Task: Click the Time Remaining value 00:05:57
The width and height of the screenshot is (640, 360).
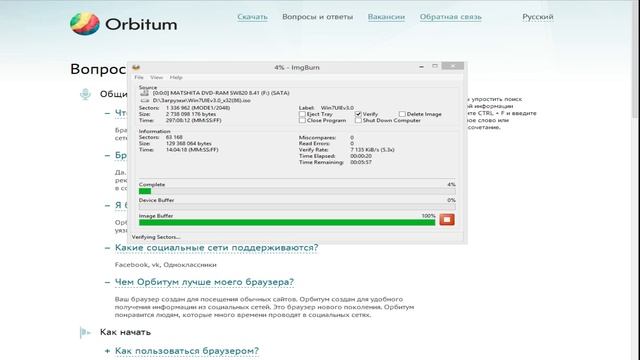Action: [x=361, y=162]
